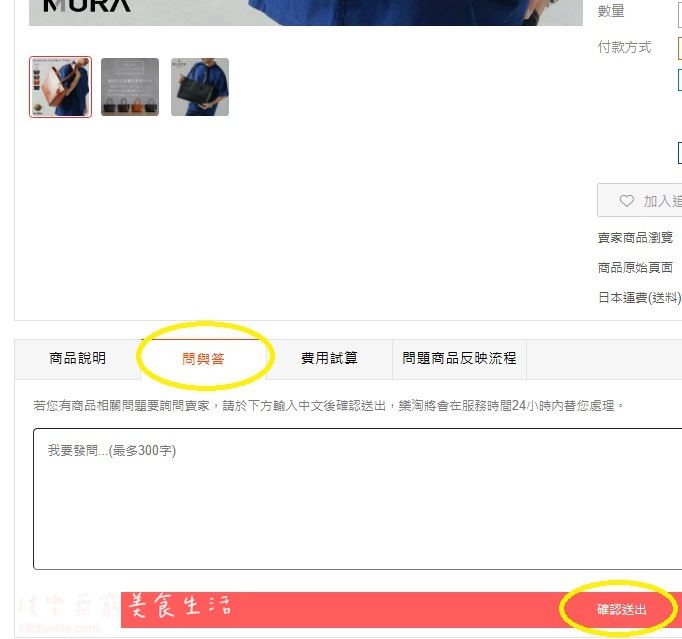Click the kikifunlife.com watermark logo

59,629
